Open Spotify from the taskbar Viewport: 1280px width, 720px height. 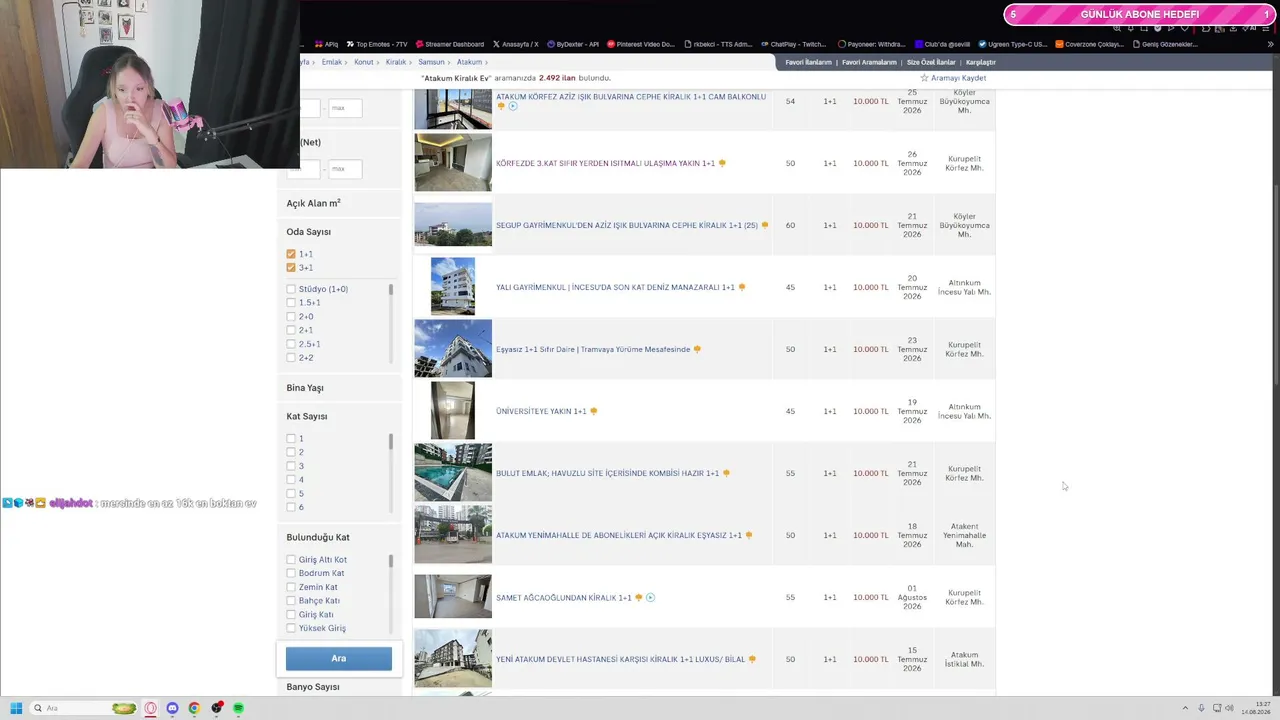pos(238,708)
